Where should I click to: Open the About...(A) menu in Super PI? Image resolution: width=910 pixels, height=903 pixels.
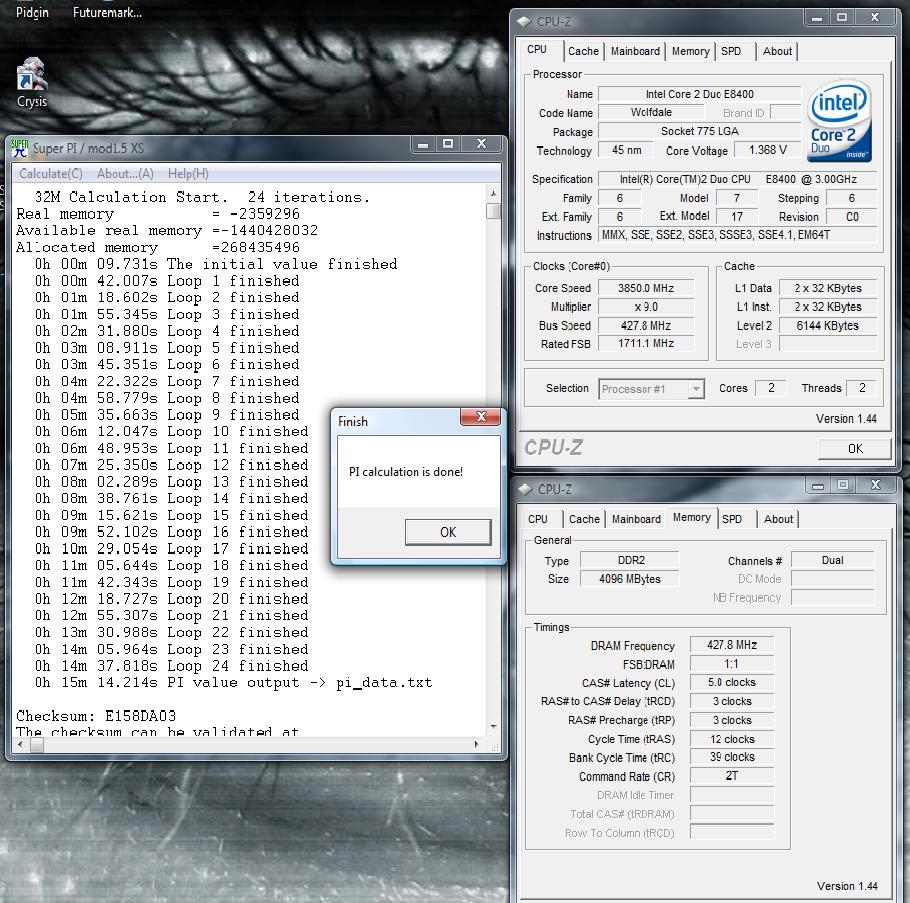(x=125, y=174)
